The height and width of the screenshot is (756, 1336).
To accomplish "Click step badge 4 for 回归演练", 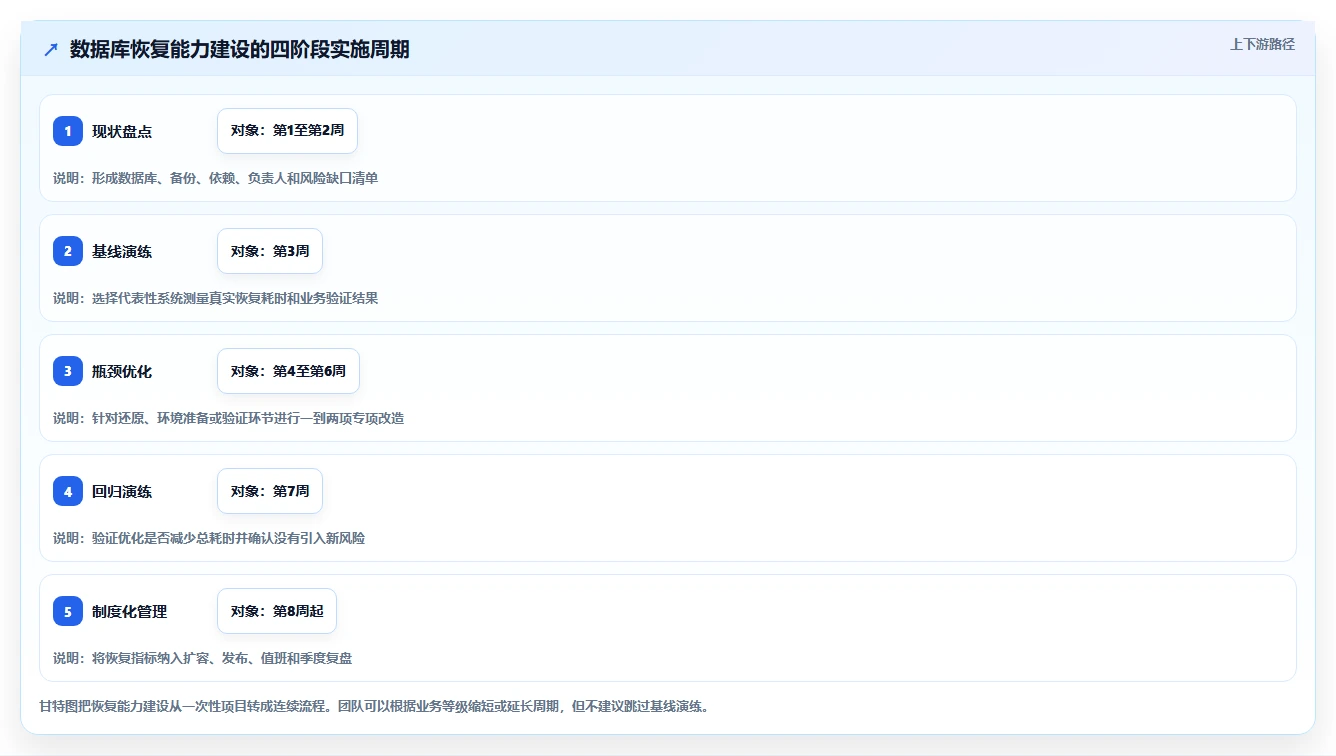I will pyautogui.click(x=68, y=491).
